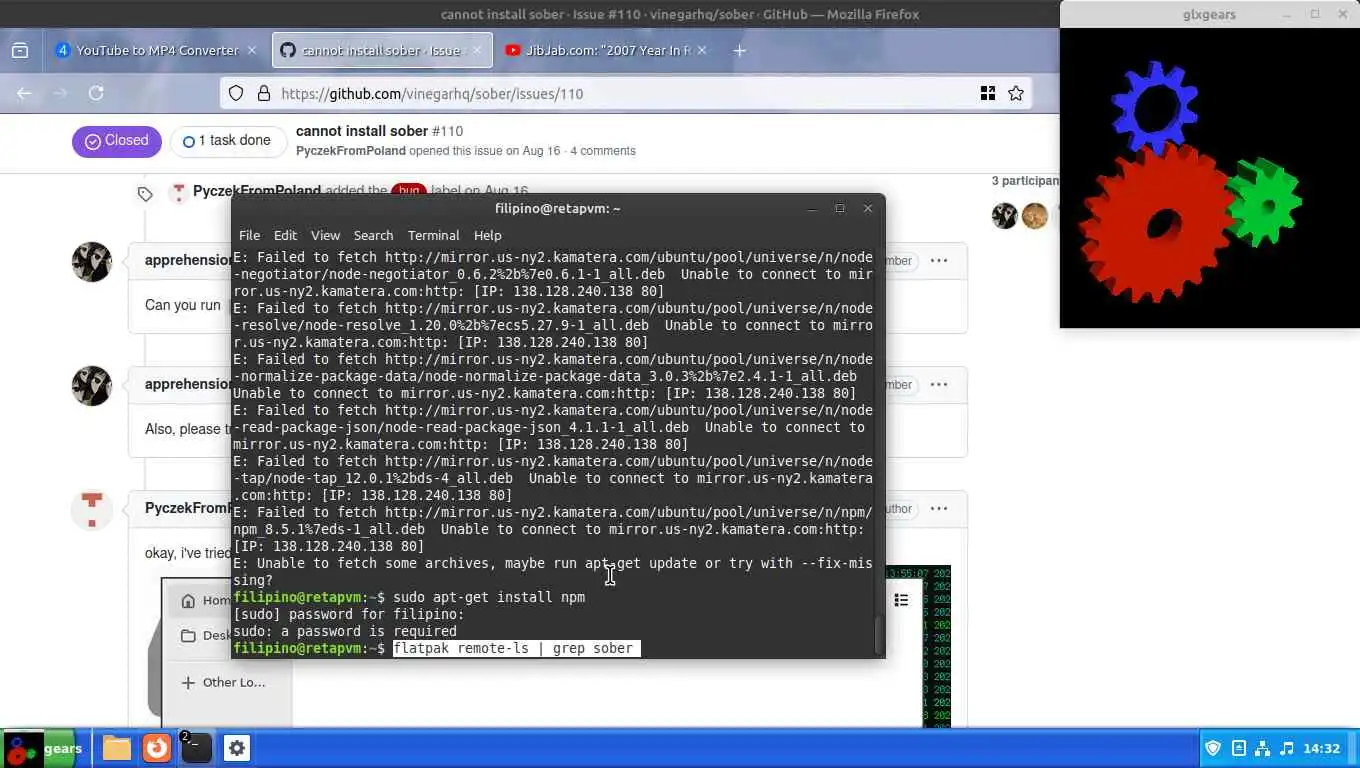Select the cannot install sober GitHub tab
1360x768 pixels.
tap(382, 50)
